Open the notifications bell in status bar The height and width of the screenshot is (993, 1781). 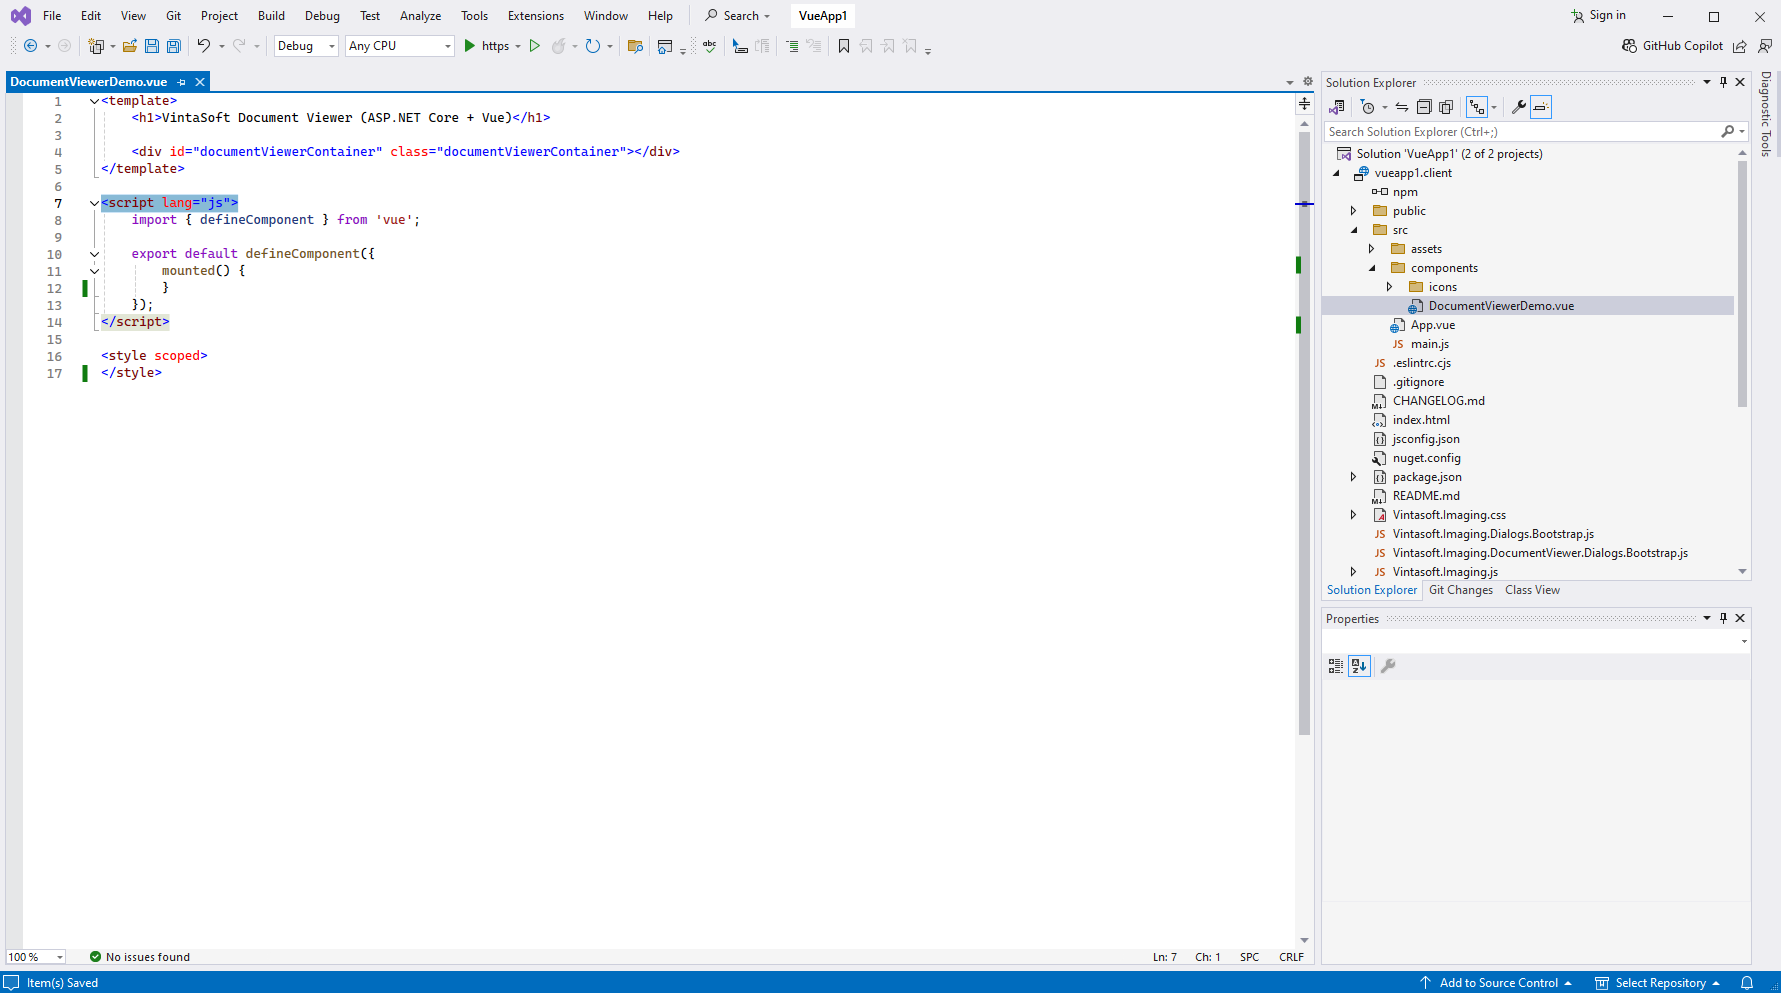[x=1747, y=983]
